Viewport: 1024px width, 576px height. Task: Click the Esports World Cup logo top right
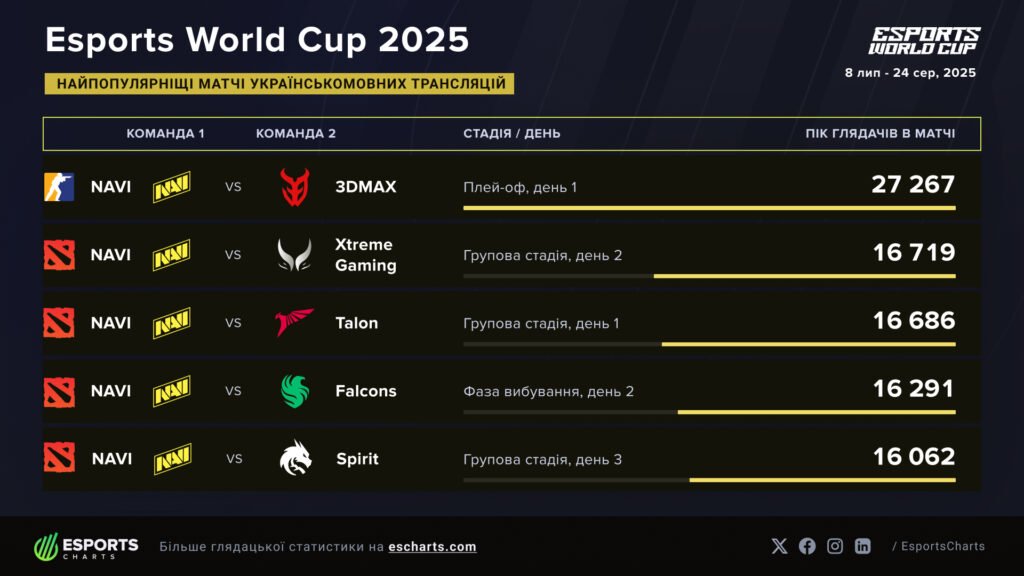tap(923, 40)
